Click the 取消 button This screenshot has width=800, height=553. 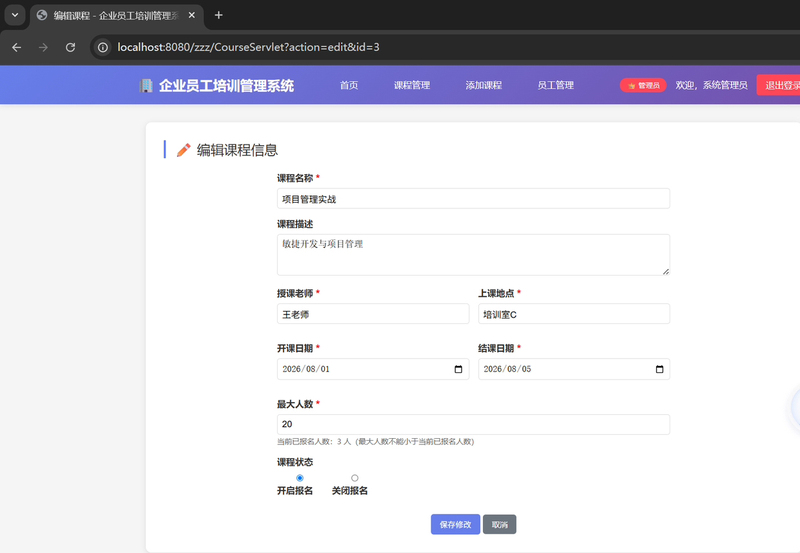[499, 524]
